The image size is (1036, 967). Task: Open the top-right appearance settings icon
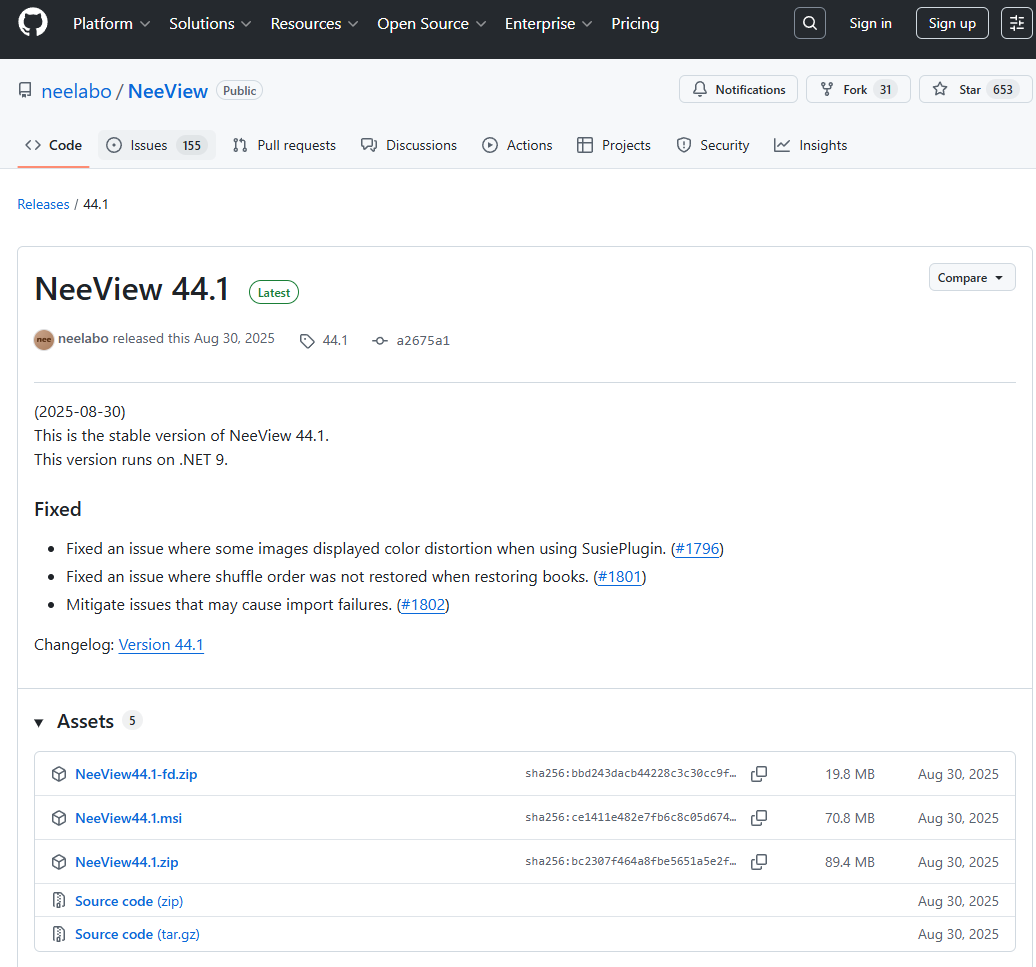[x=1017, y=23]
